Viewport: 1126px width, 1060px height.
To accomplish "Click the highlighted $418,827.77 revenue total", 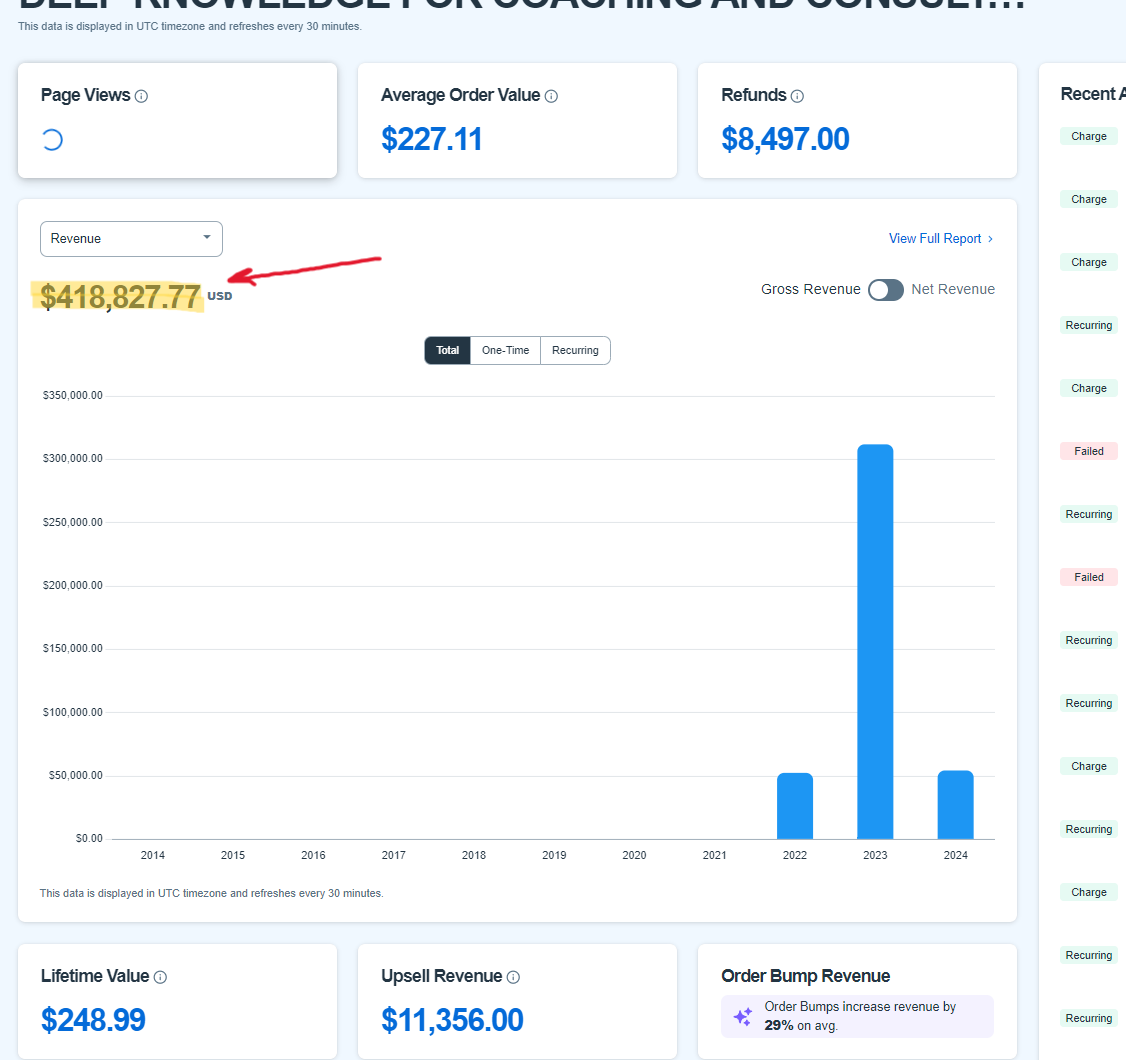I will click(121, 297).
